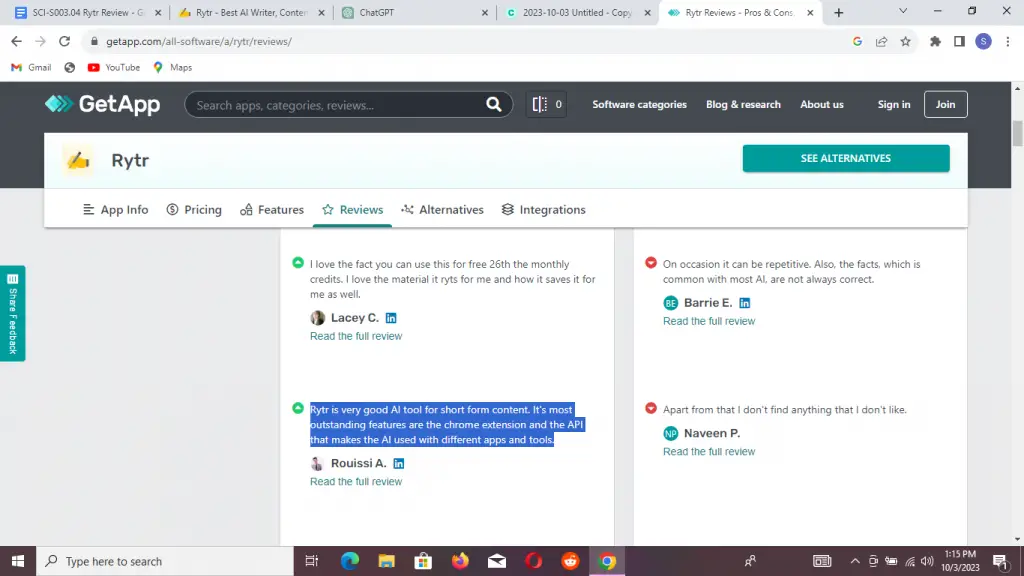This screenshot has width=1024, height=576.
Task: Open Mail app from taskbar
Action: pyautogui.click(x=497, y=561)
